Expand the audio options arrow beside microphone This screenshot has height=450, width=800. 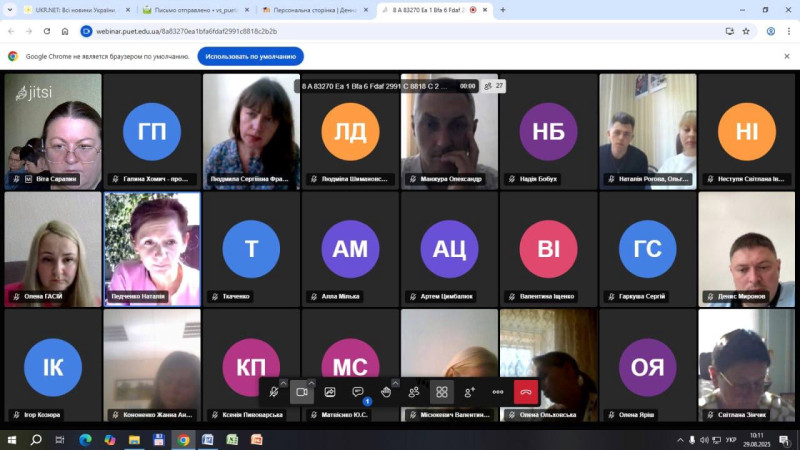tap(284, 383)
